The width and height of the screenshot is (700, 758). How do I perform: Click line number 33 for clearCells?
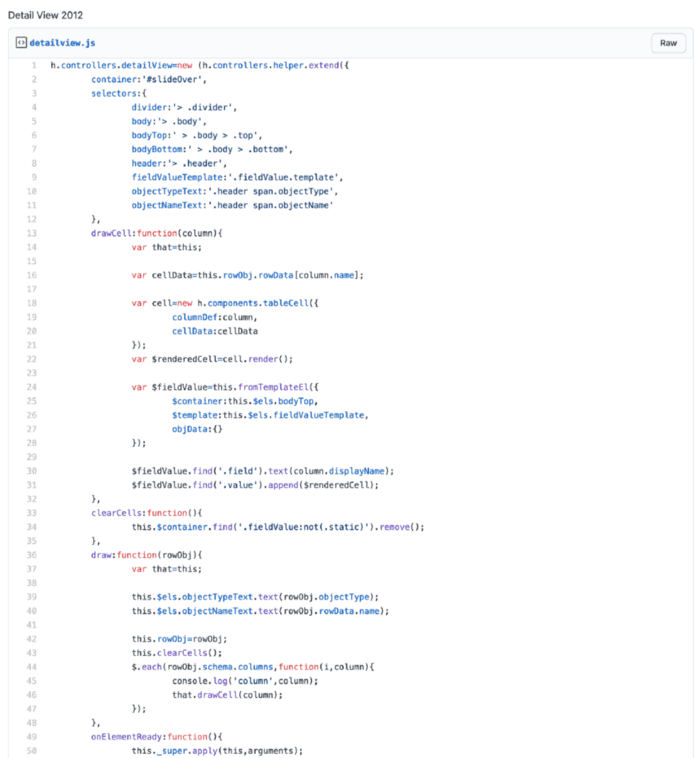click(32, 513)
